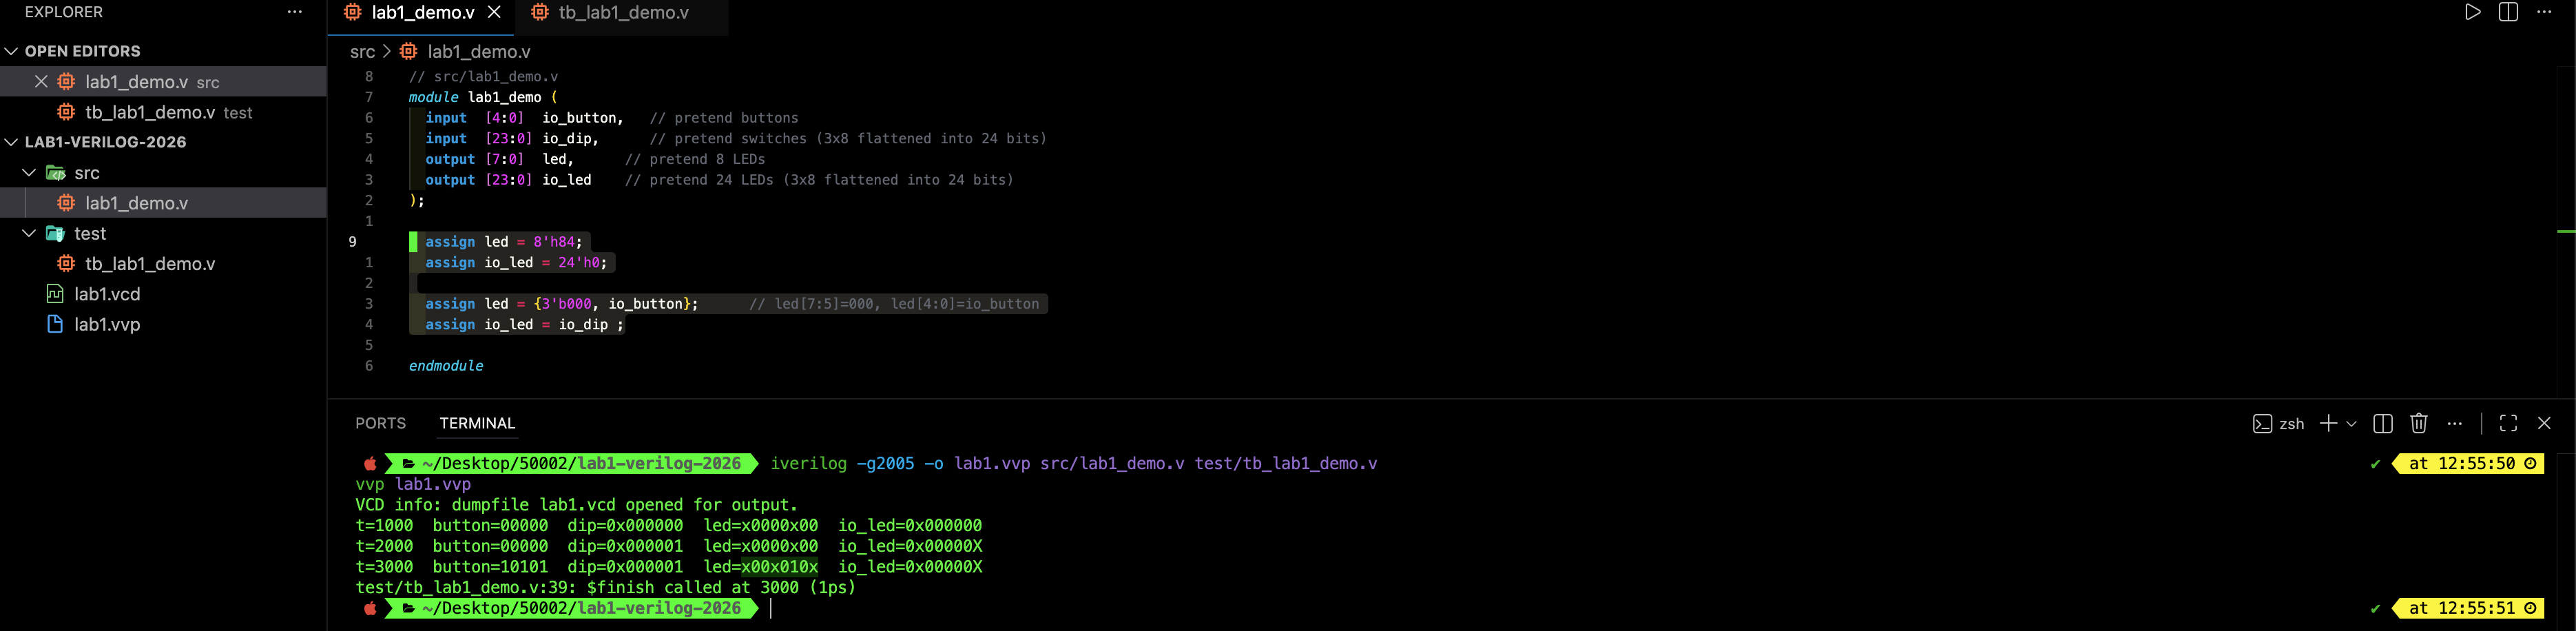Click the Run code play icon
Screen dimensions: 2576x631
[2472, 12]
